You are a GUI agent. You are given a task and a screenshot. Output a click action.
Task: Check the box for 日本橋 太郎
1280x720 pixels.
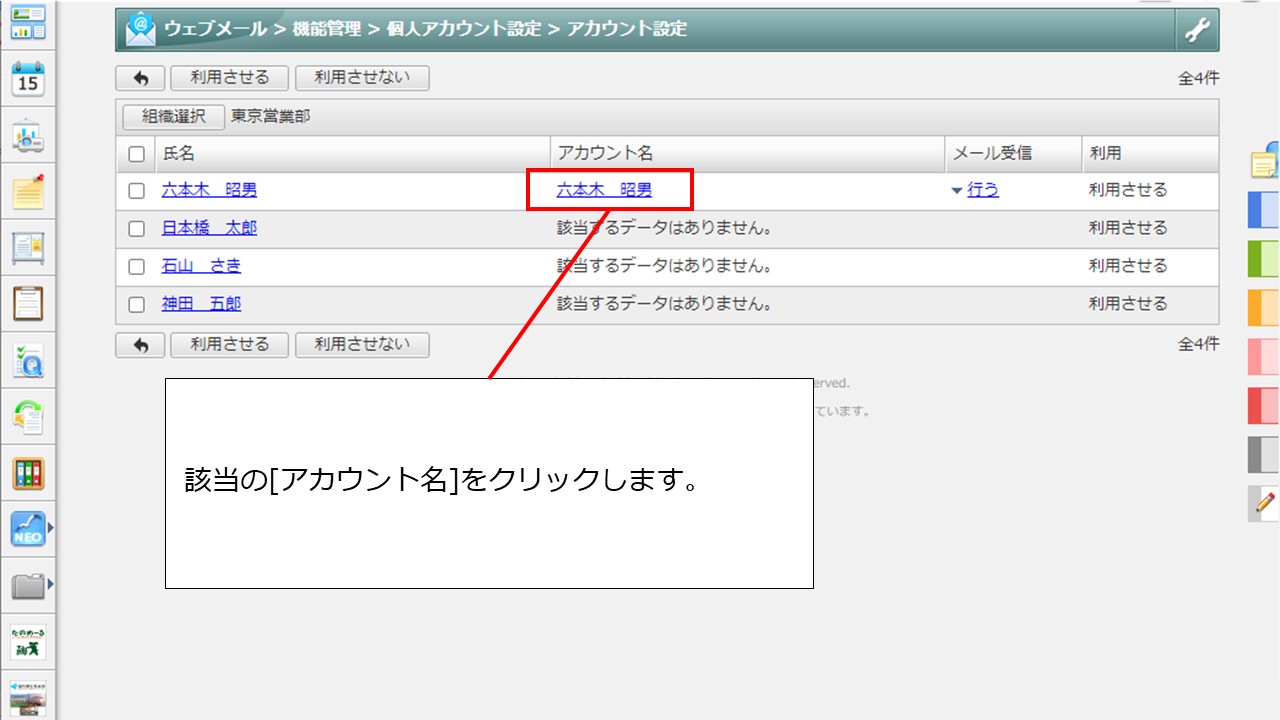click(x=137, y=229)
